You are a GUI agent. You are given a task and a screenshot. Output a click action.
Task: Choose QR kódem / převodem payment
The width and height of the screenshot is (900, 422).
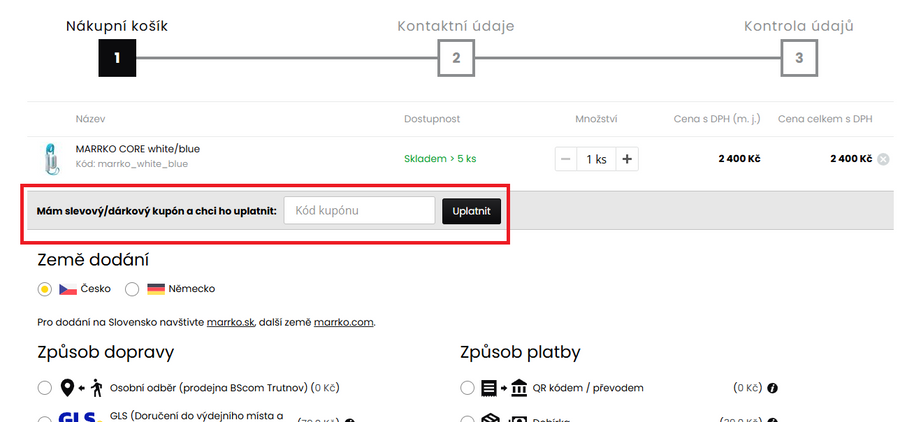[468, 388]
